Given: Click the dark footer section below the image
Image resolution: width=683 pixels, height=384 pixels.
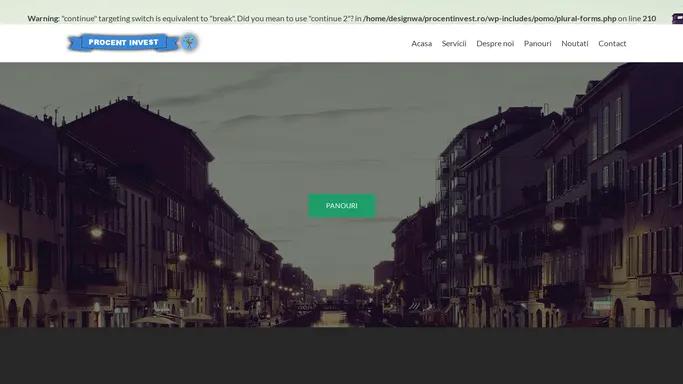Looking at the screenshot, I should [x=342, y=356].
